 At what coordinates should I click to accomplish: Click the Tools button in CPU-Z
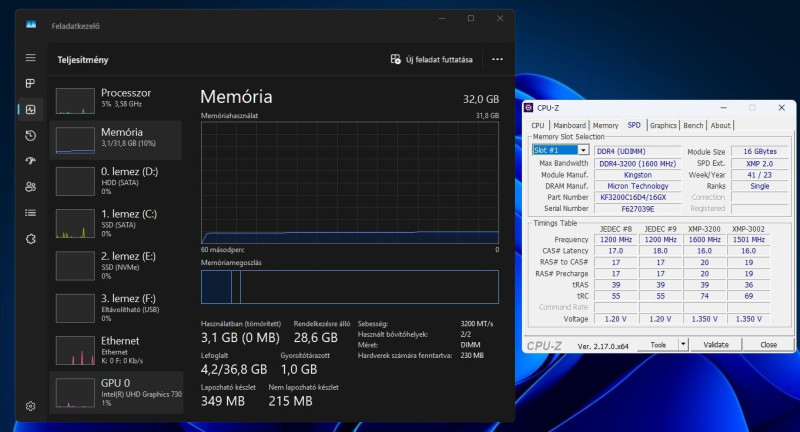click(658, 345)
